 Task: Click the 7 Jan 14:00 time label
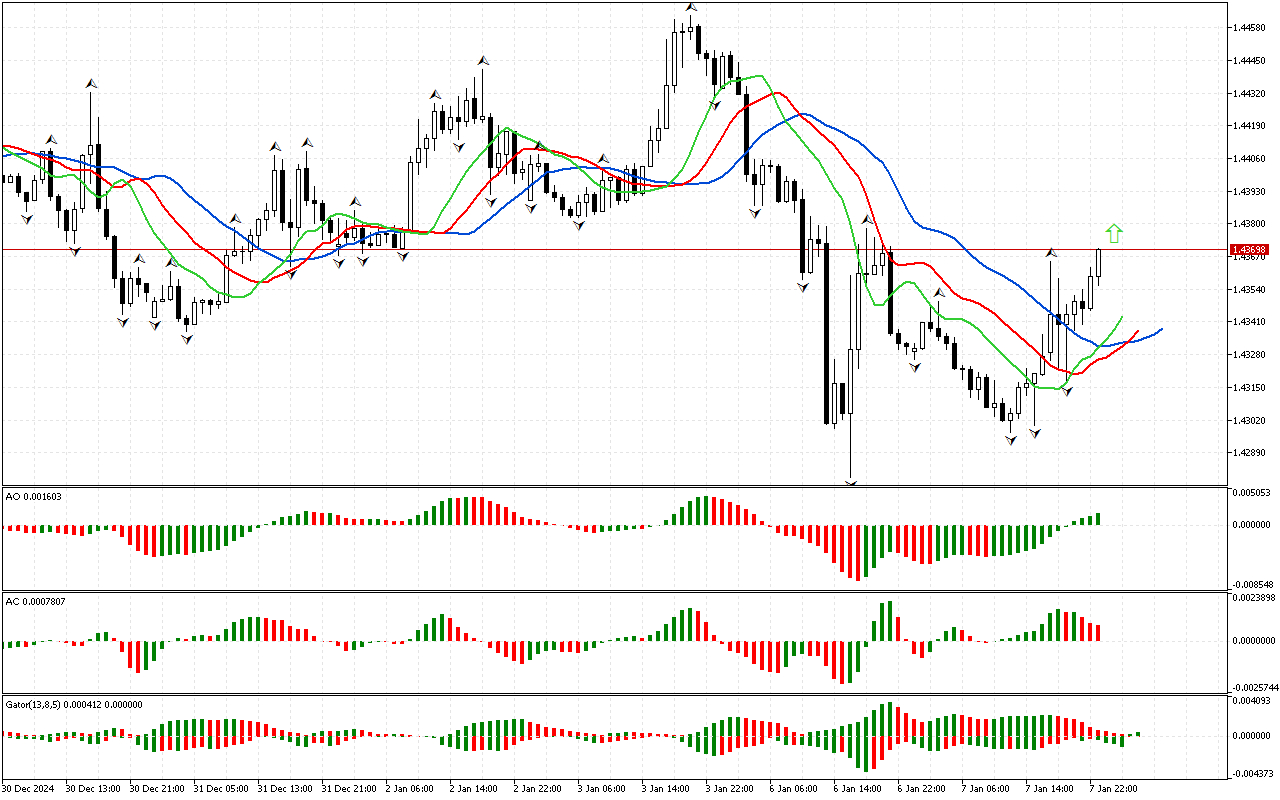tap(1052, 789)
